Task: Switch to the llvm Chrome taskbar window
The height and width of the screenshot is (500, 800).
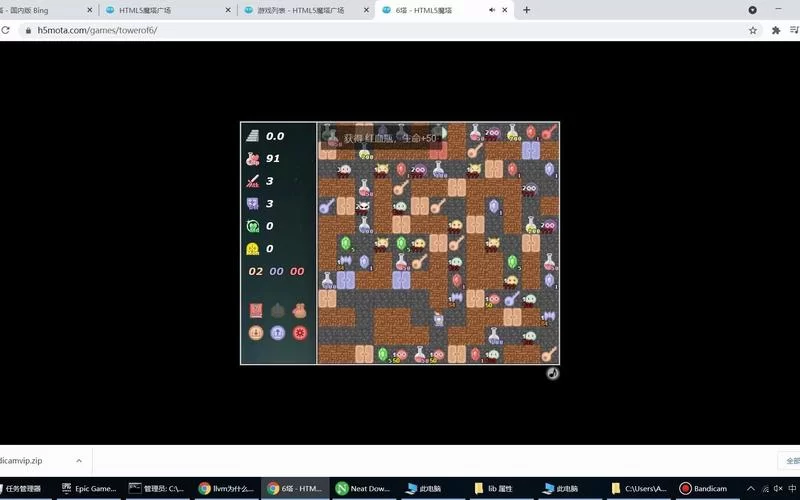Action: [x=227, y=488]
